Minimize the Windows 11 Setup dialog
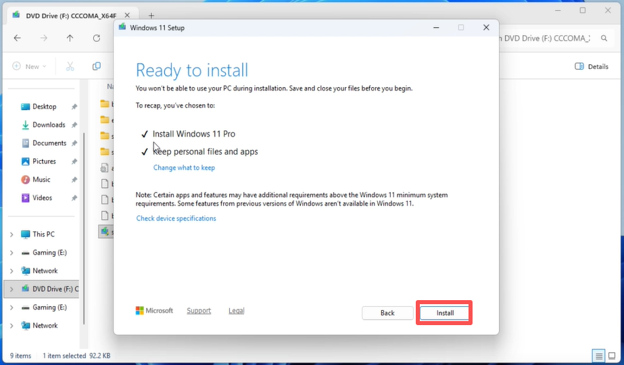 [x=436, y=27]
